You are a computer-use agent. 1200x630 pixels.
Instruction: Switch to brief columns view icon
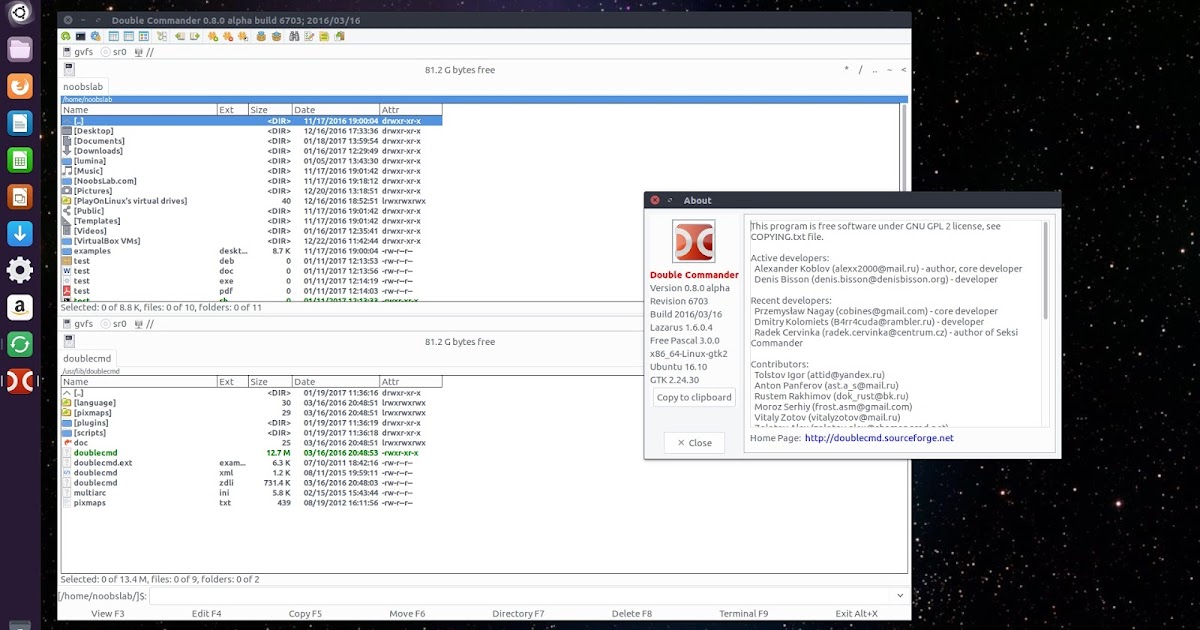point(114,36)
